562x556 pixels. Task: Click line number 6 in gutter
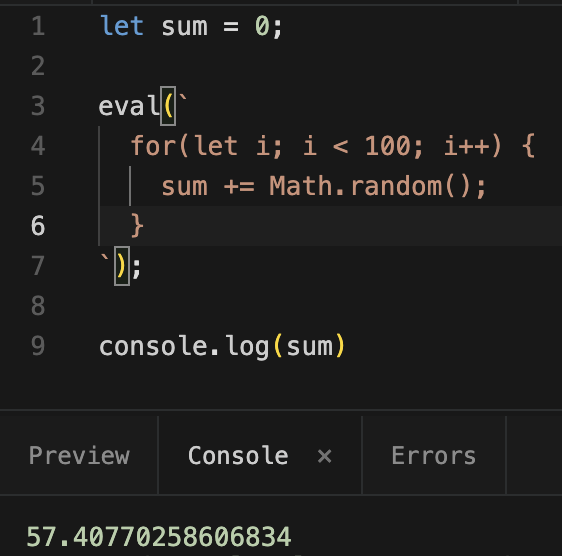[38, 226]
